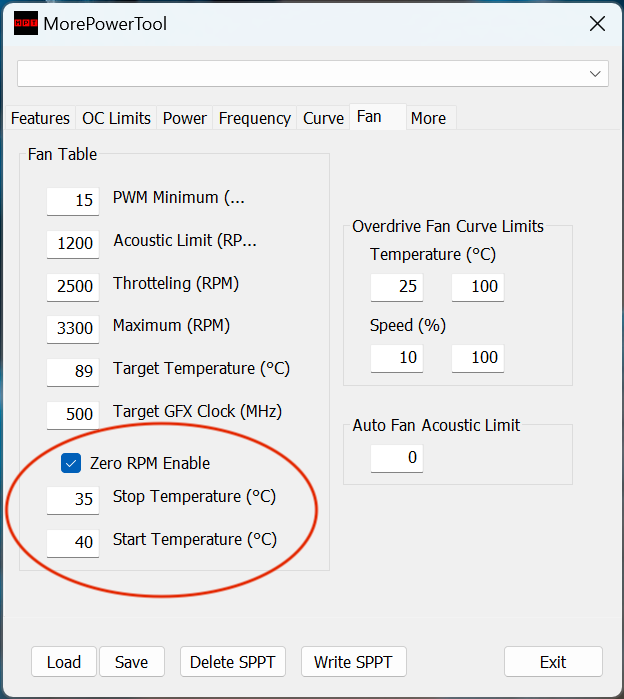Image resolution: width=624 pixels, height=699 pixels.
Task: Click the Overdrive Fan Curve Limits heading
Action: coord(448,226)
